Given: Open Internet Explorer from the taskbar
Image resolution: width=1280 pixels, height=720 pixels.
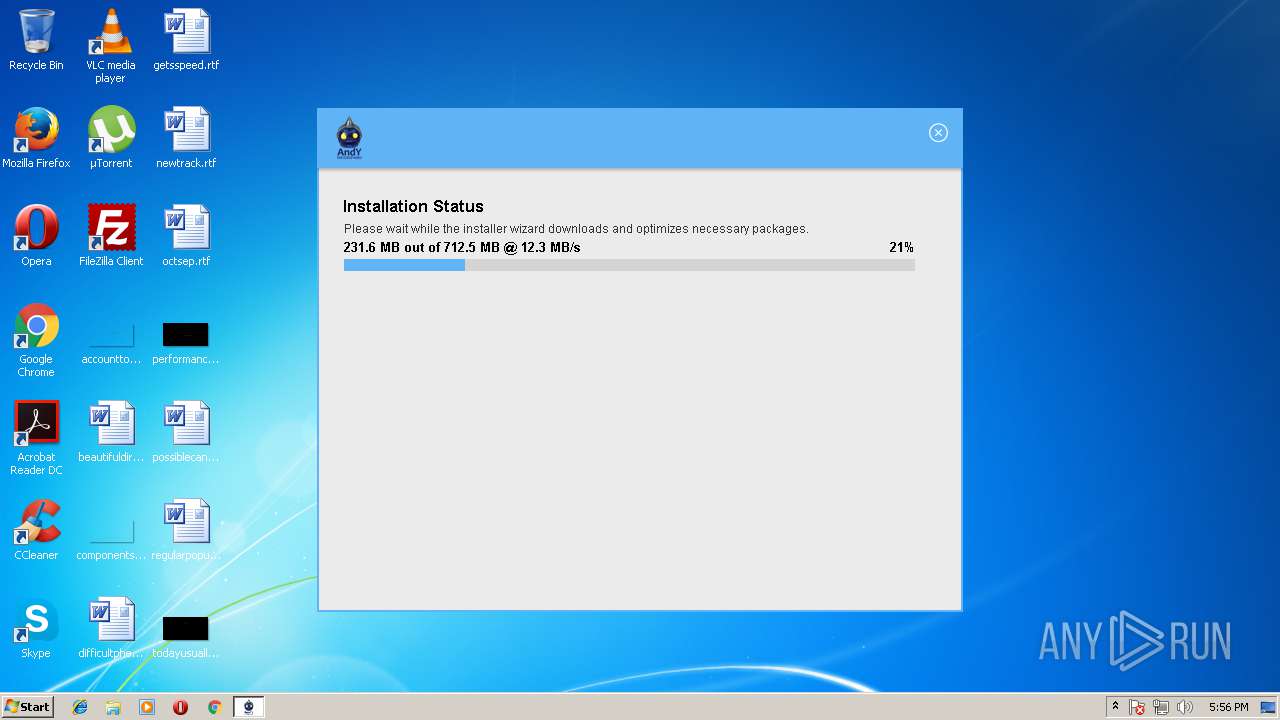Looking at the screenshot, I should pos(80,707).
